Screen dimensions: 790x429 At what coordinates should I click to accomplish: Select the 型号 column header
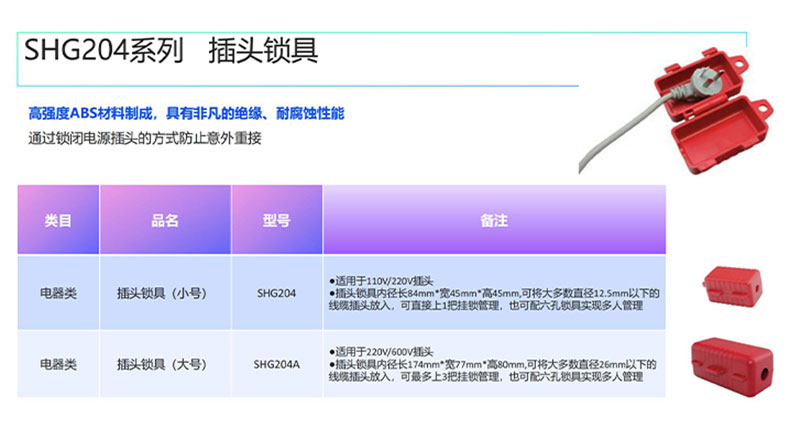(x=276, y=220)
